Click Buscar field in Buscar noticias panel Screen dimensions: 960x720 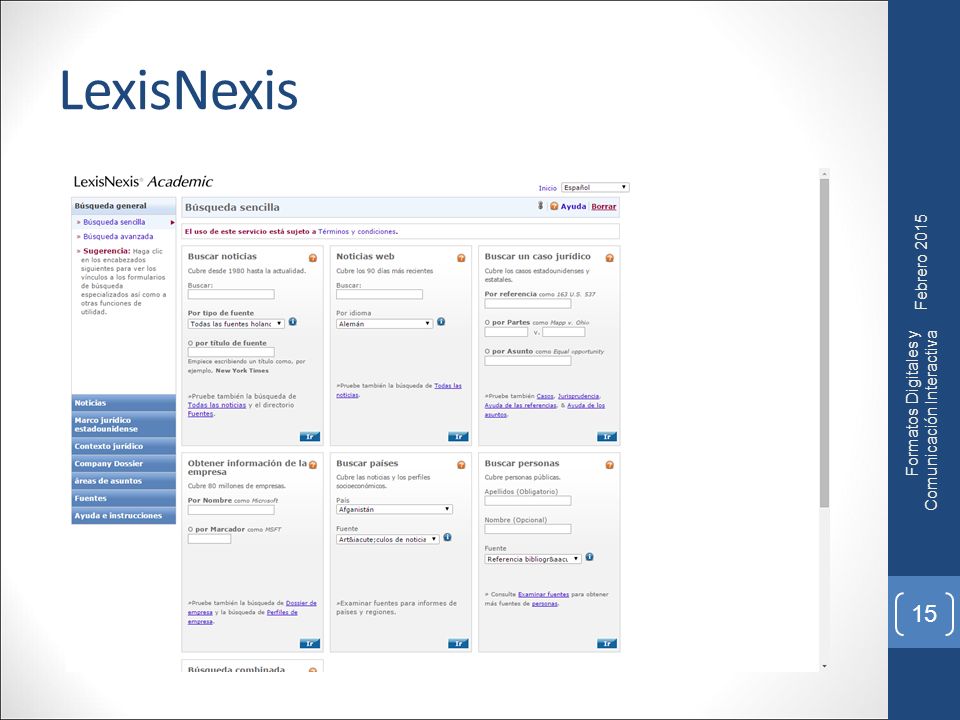(x=231, y=294)
